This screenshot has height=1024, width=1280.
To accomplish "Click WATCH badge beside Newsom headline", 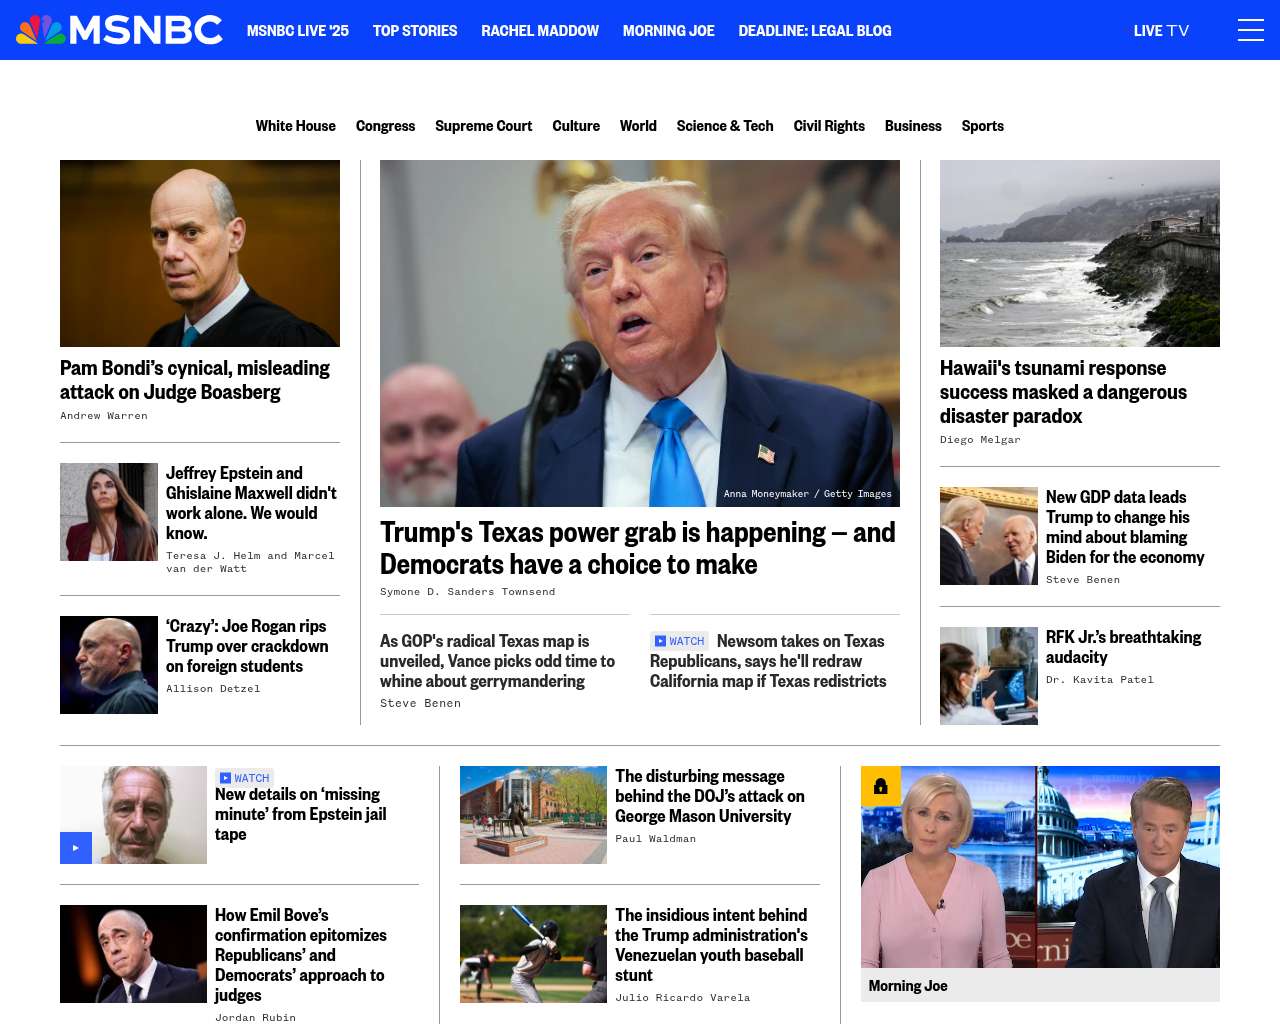I will point(680,641).
